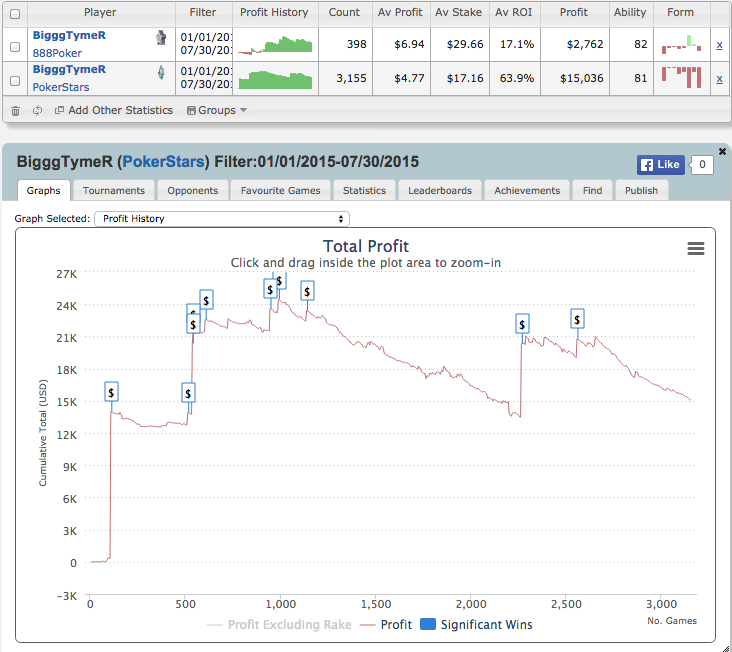Open the Favourite Games tab

280,190
